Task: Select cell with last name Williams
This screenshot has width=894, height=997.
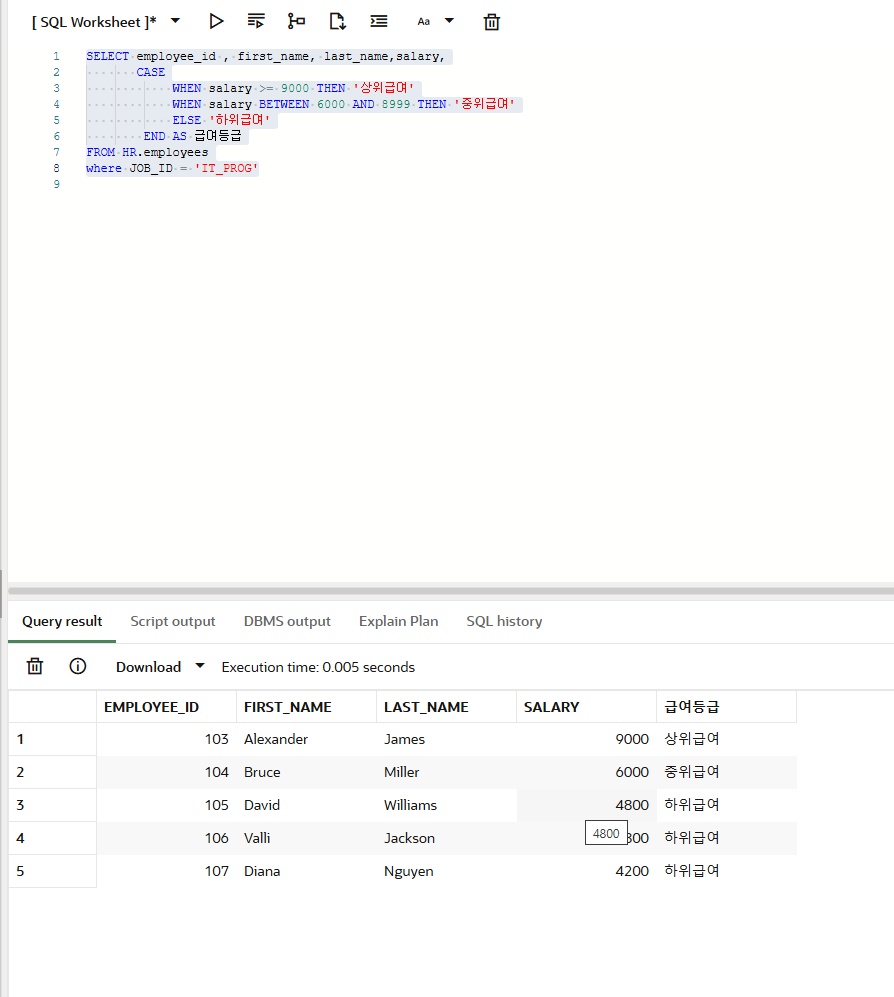Action: pos(446,805)
